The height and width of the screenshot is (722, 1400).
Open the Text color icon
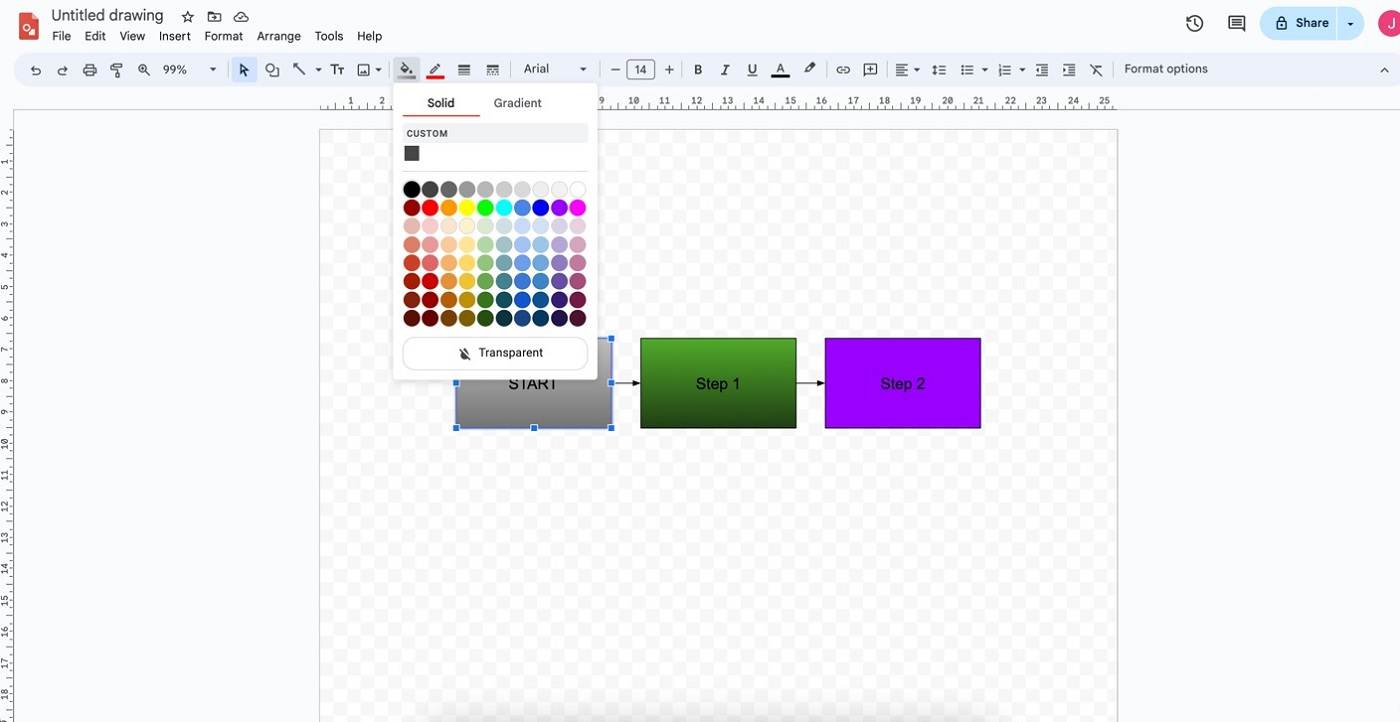click(x=781, y=70)
